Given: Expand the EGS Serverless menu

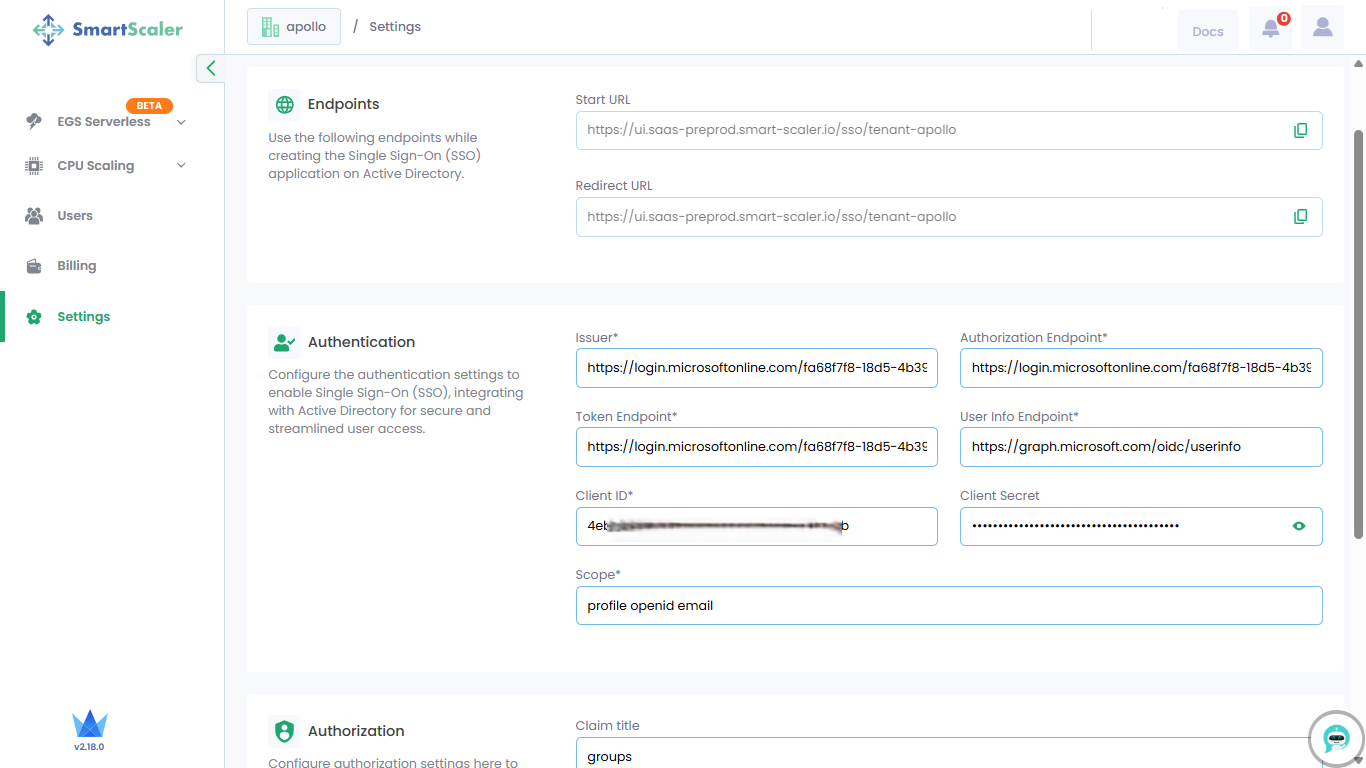Looking at the screenshot, I should coord(181,122).
